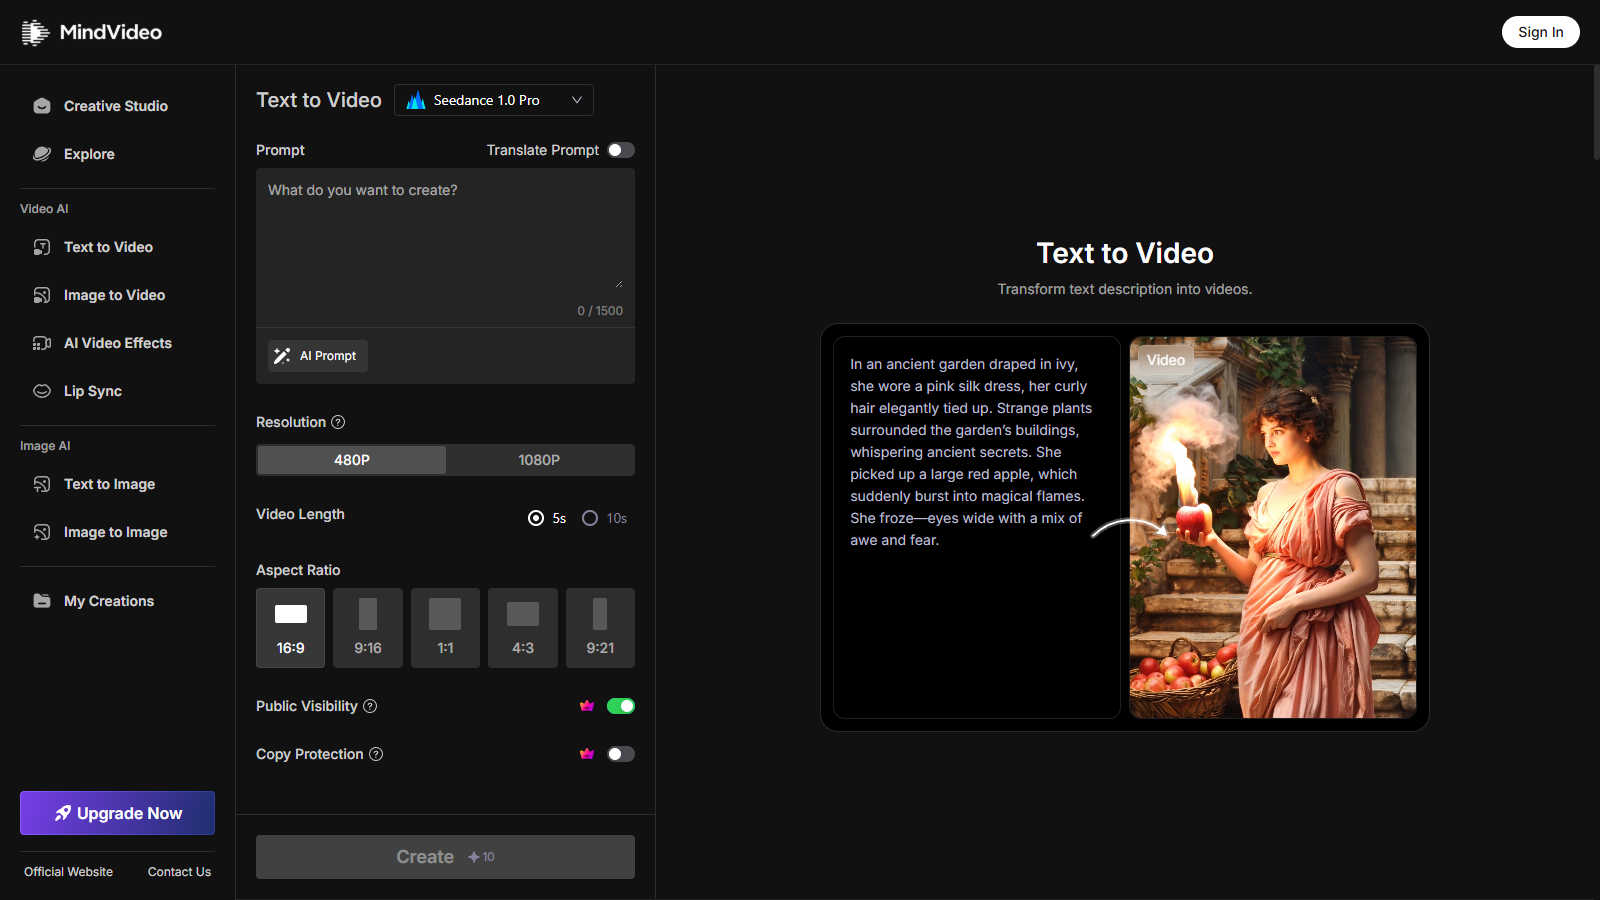The image size is (1600, 900).
Task: Open the Official Website link
Action: click(68, 872)
